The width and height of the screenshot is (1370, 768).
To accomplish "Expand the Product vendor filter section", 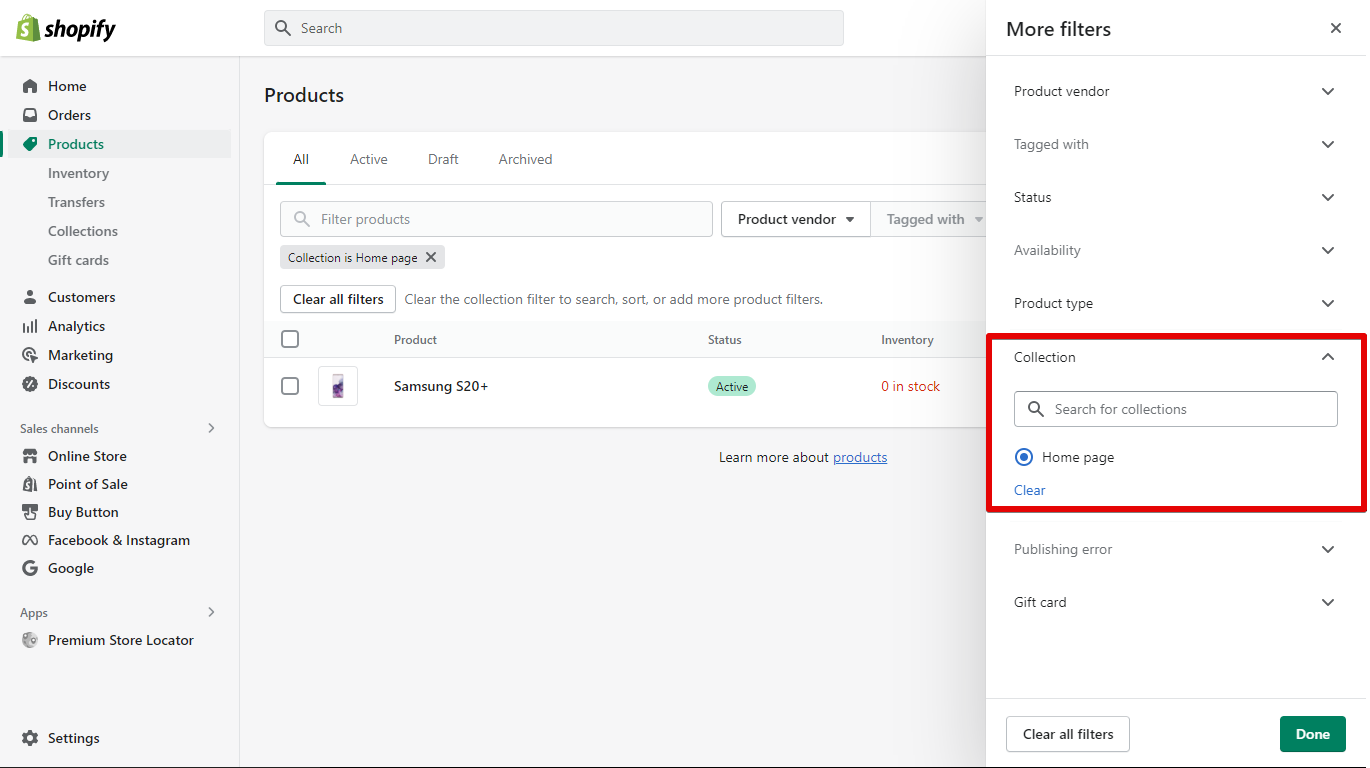I will [1327, 91].
